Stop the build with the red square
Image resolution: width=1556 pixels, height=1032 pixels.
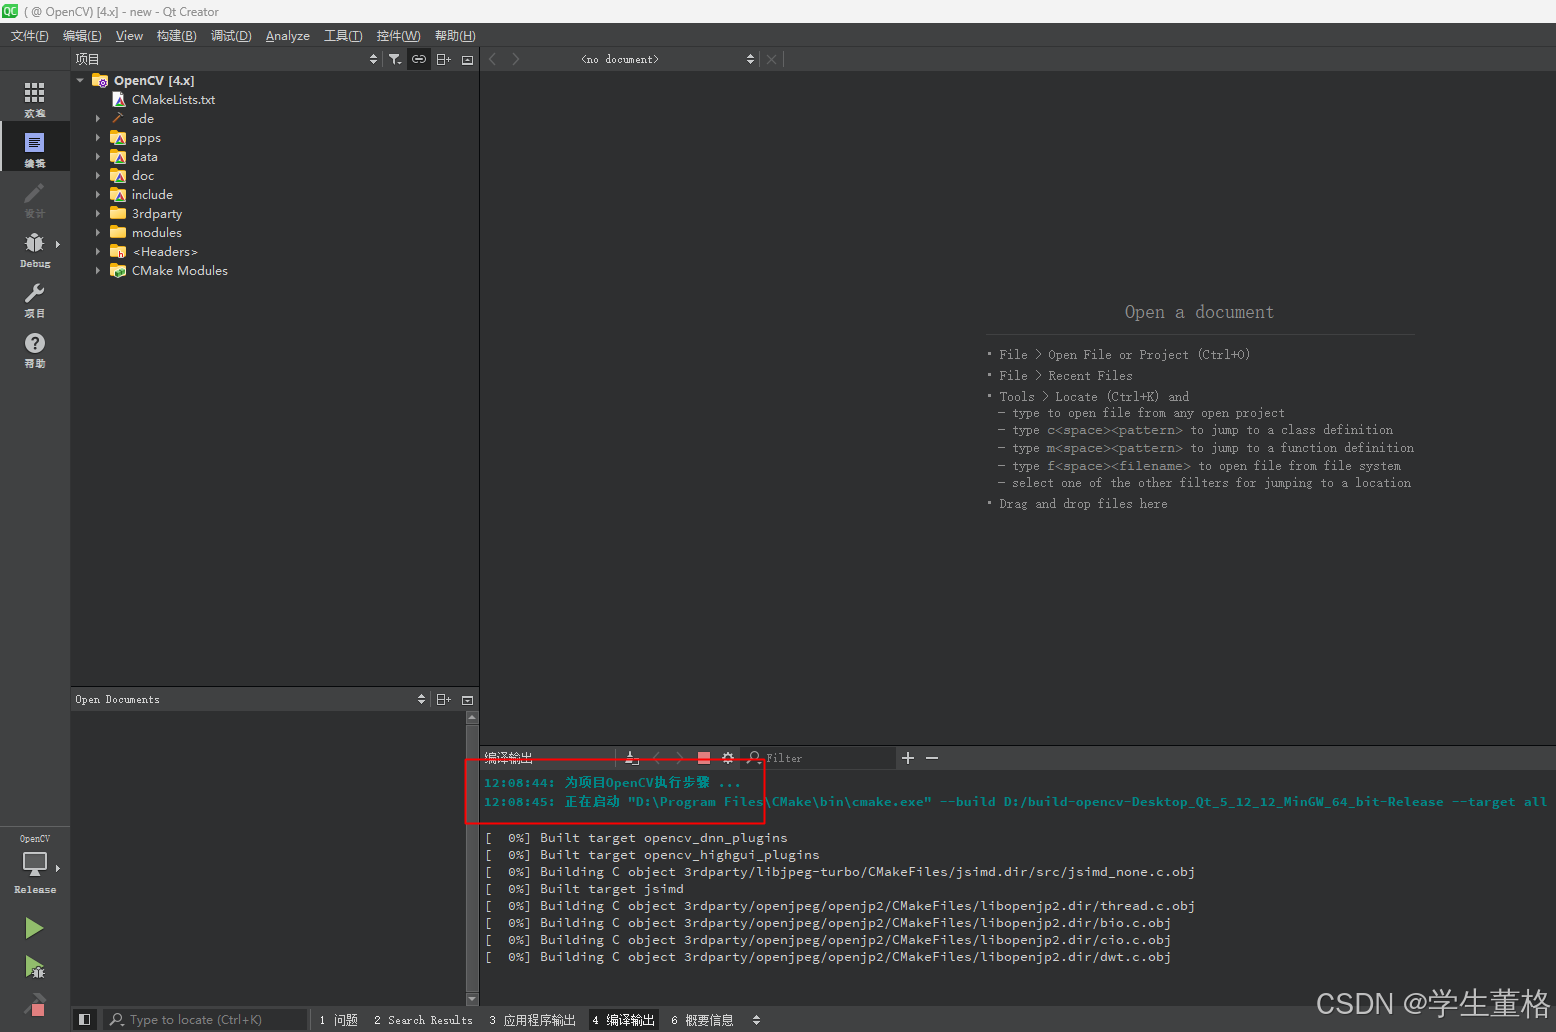coord(704,758)
